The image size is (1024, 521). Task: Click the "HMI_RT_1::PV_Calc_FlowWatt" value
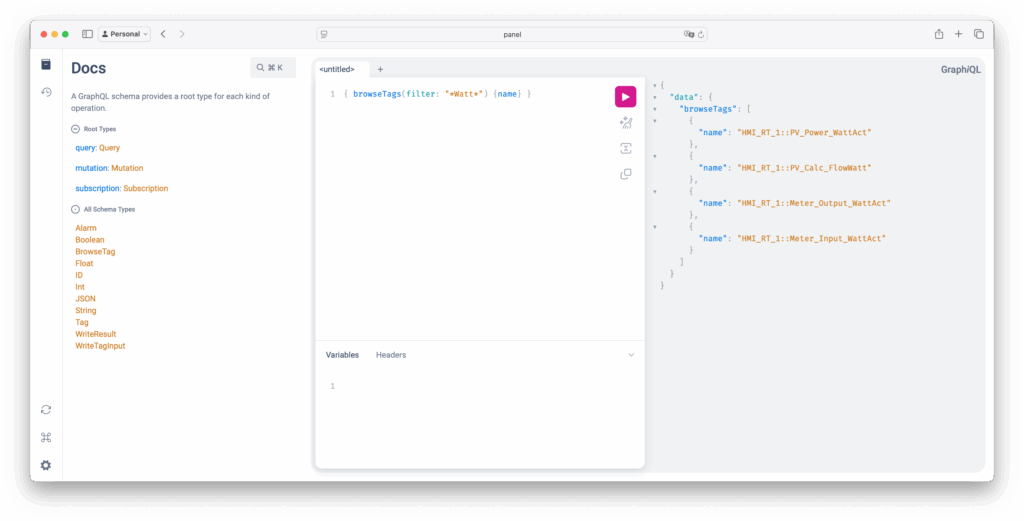point(804,168)
